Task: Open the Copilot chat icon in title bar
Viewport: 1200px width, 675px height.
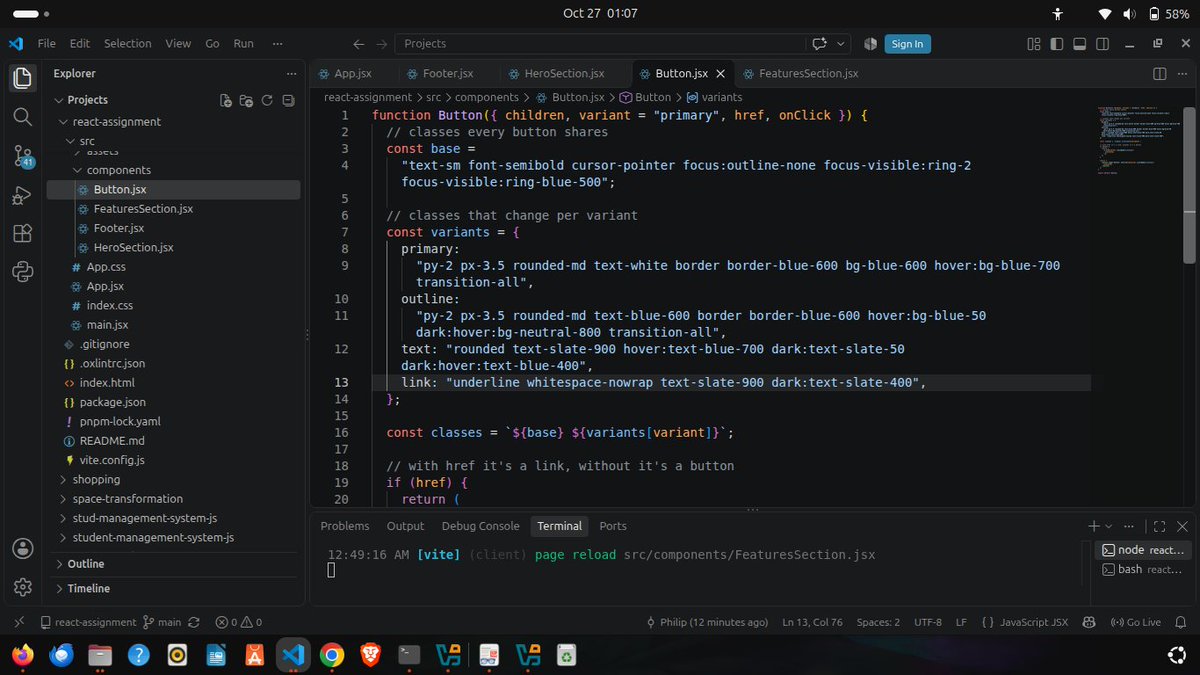Action: click(x=821, y=44)
